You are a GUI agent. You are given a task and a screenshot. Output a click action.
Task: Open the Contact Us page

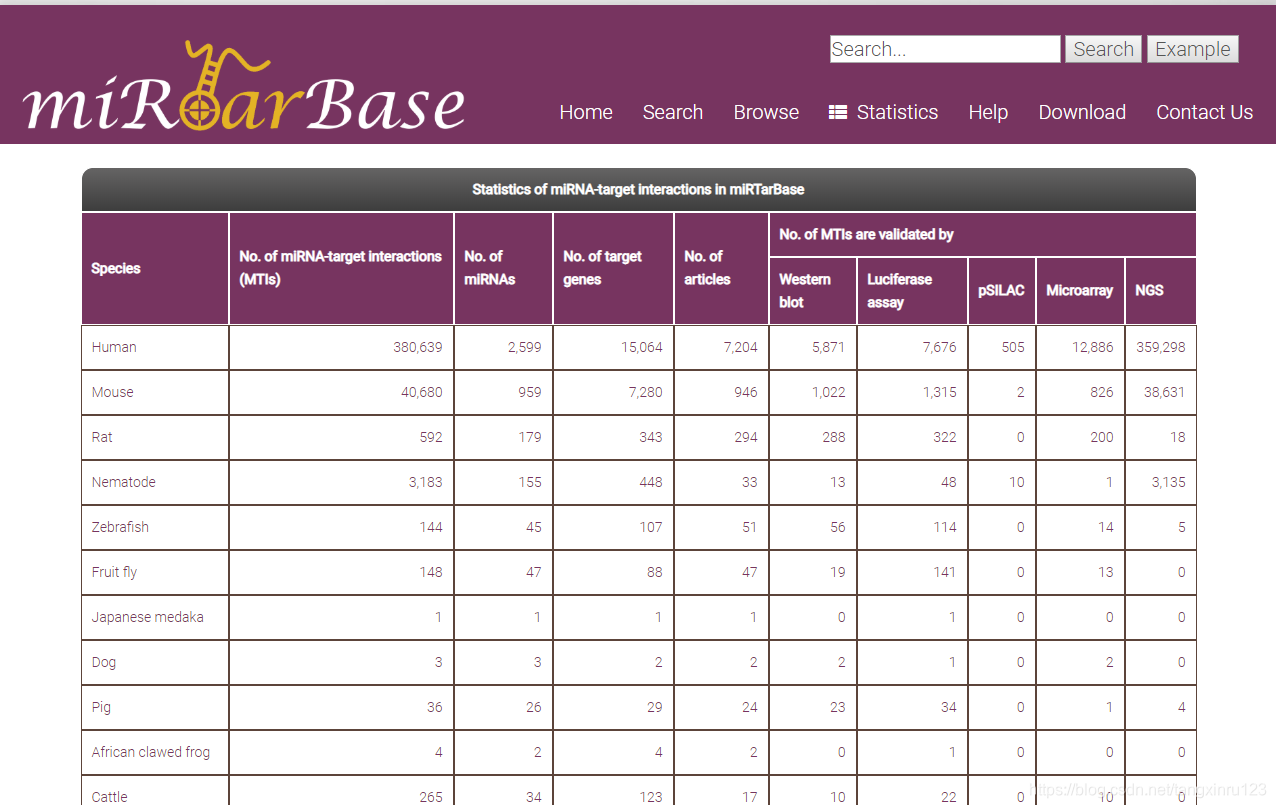[x=1204, y=112]
